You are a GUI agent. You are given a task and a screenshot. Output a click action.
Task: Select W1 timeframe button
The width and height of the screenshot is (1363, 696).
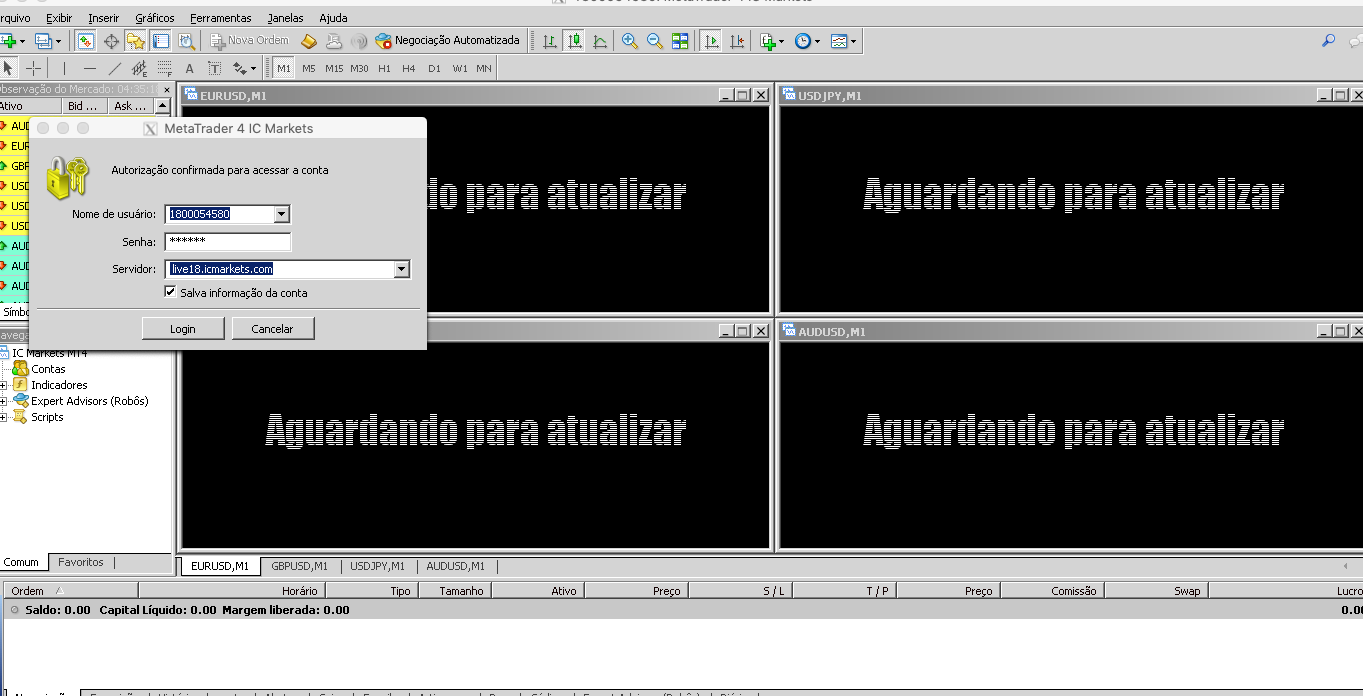click(459, 68)
